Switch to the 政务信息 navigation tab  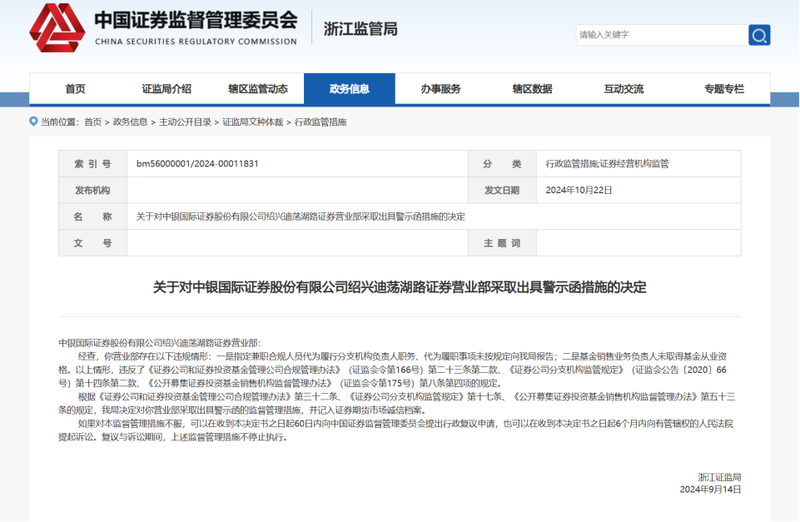click(349, 89)
